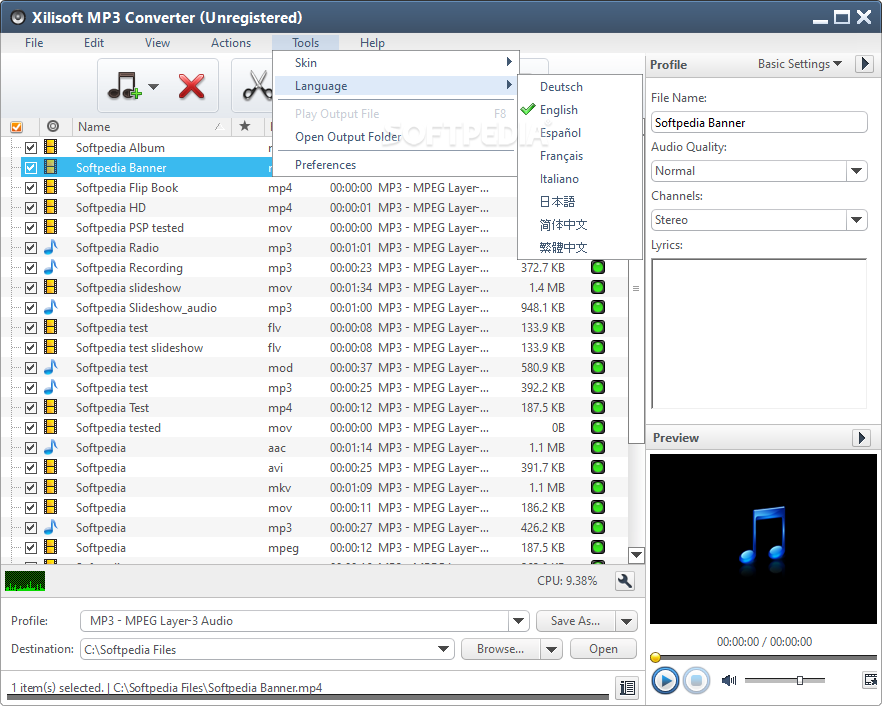Open the Destination folder dropdown

pyautogui.click(x=443, y=649)
